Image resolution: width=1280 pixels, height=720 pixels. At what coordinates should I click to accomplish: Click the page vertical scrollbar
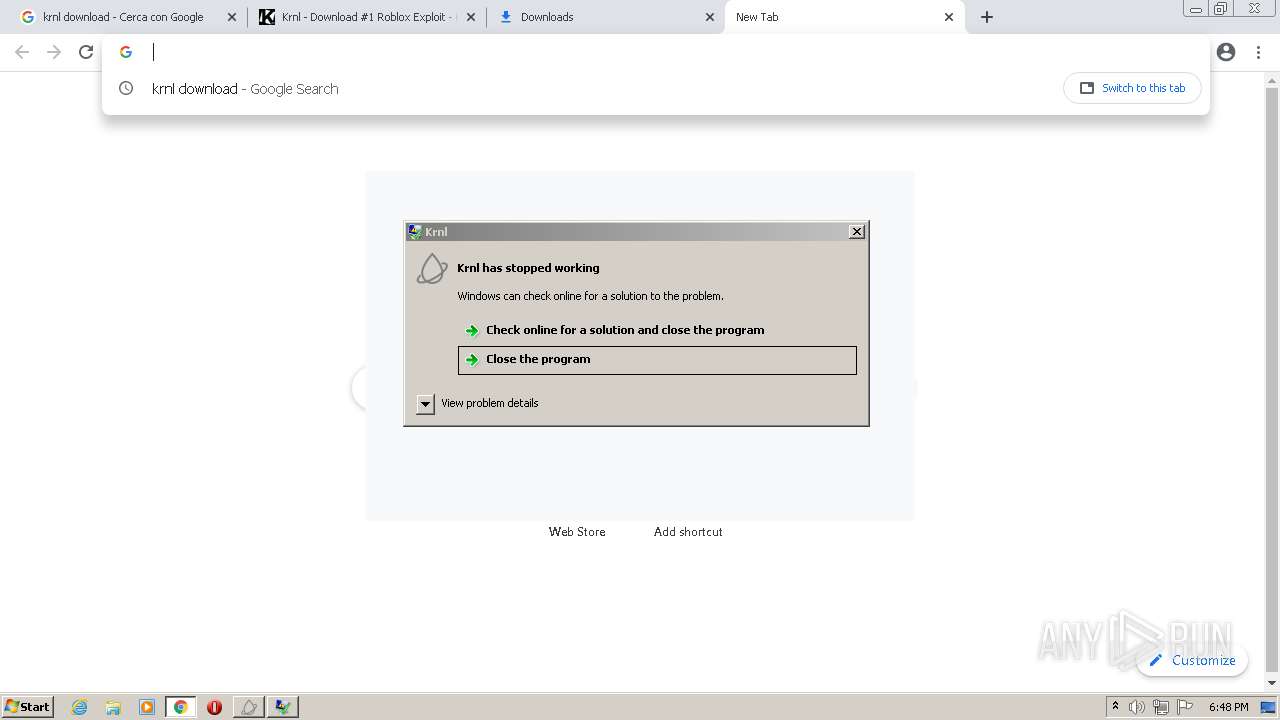(x=1272, y=381)
